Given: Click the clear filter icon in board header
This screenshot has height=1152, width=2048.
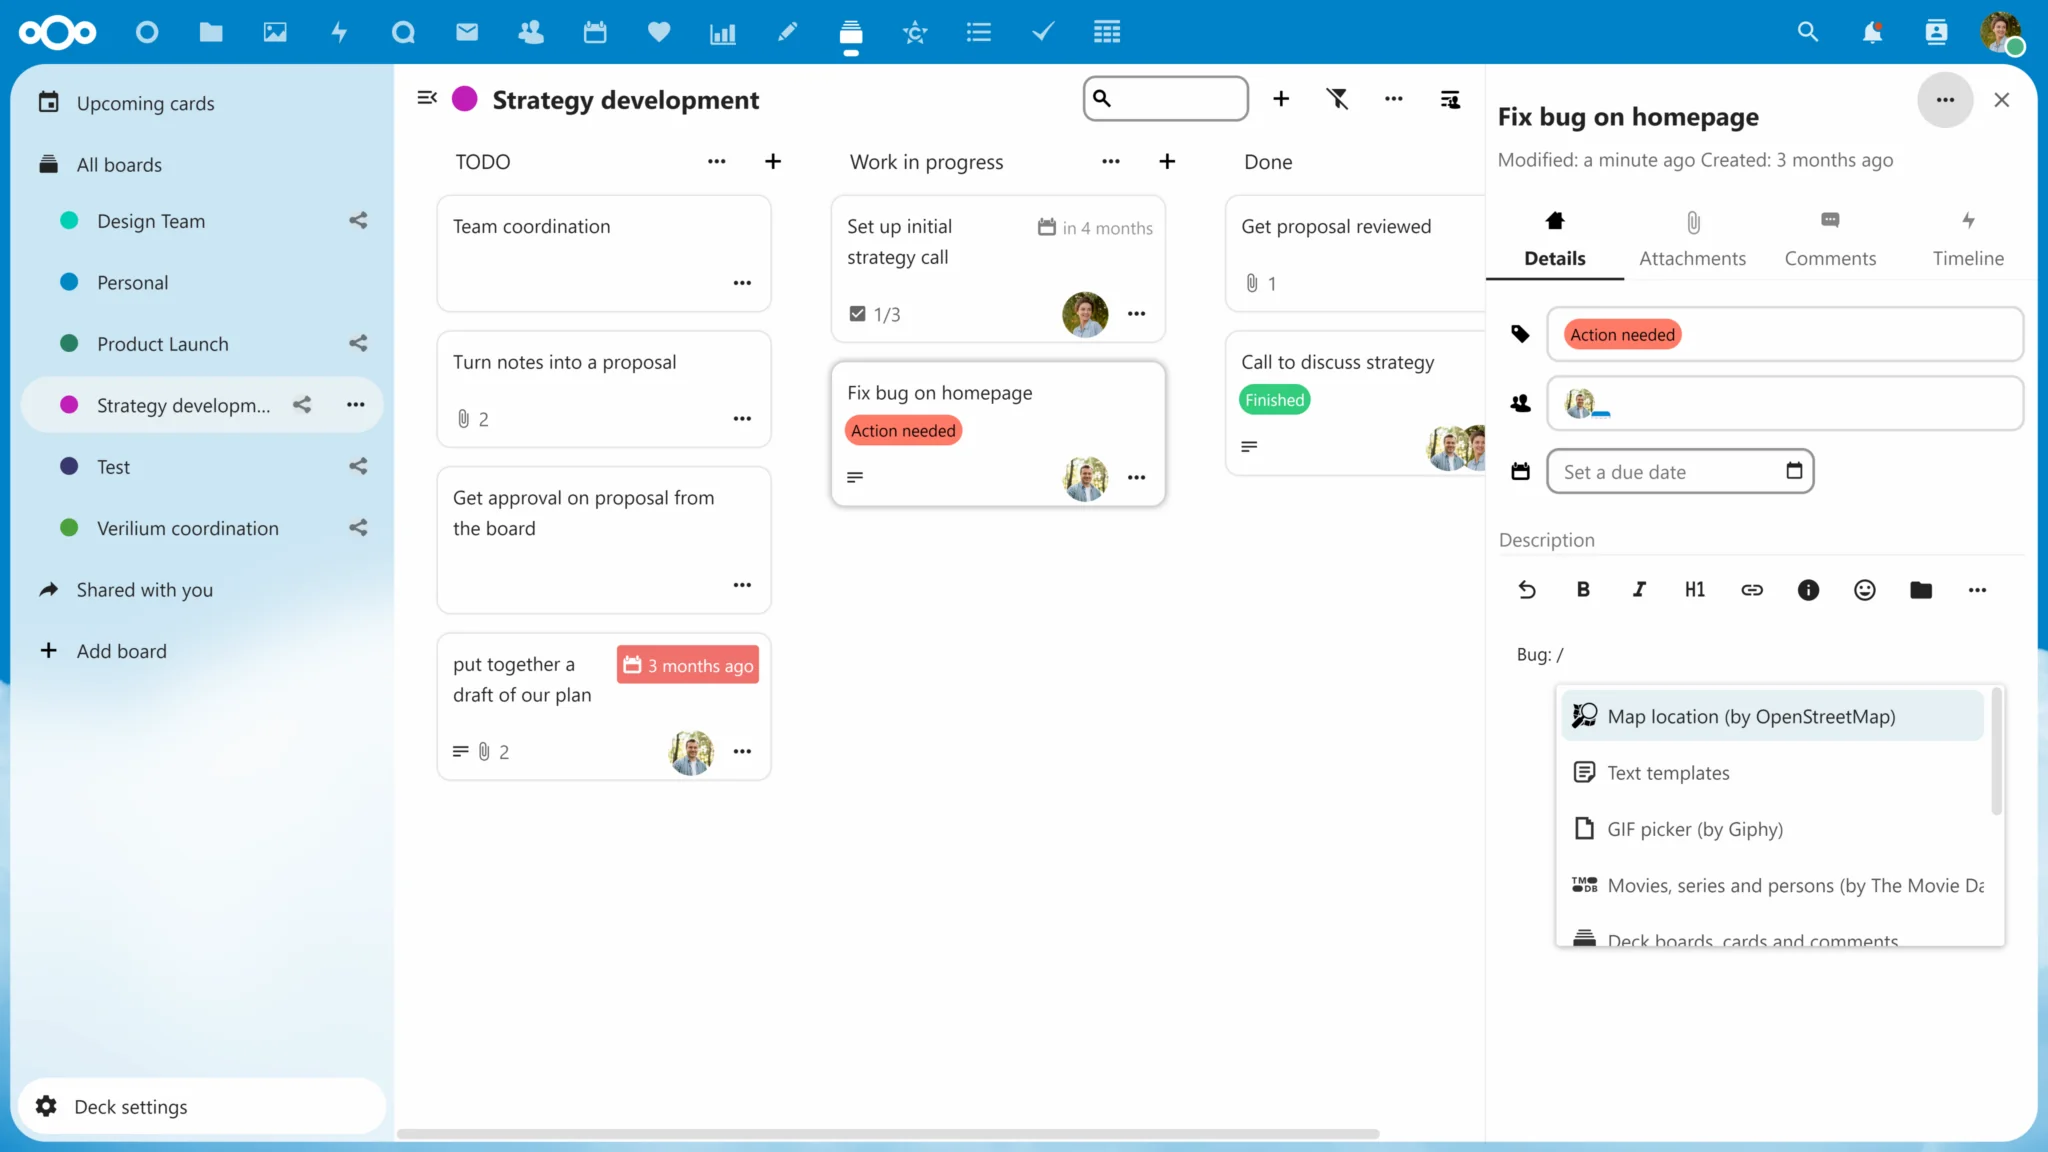Looking at the screenshot, I should pyautogui.click(x=1337, y=99).
